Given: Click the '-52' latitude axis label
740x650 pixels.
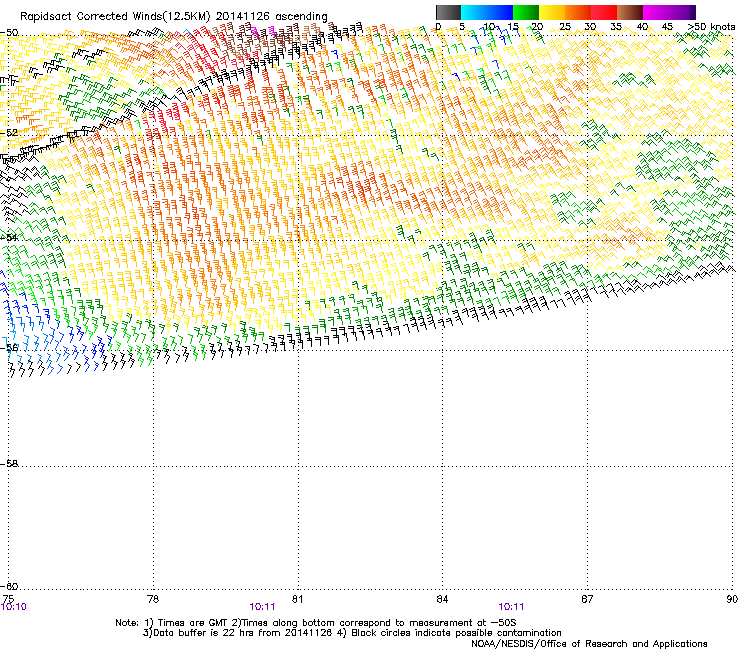Looking at the screenshot, I should coord(9,133).
